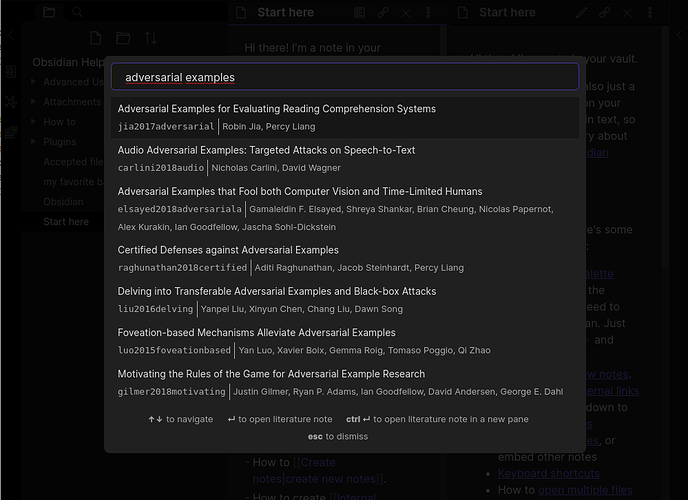Create a new folder from explorer toolbar
The height and width of the screenshot is (500, 688).
[123, 38]
